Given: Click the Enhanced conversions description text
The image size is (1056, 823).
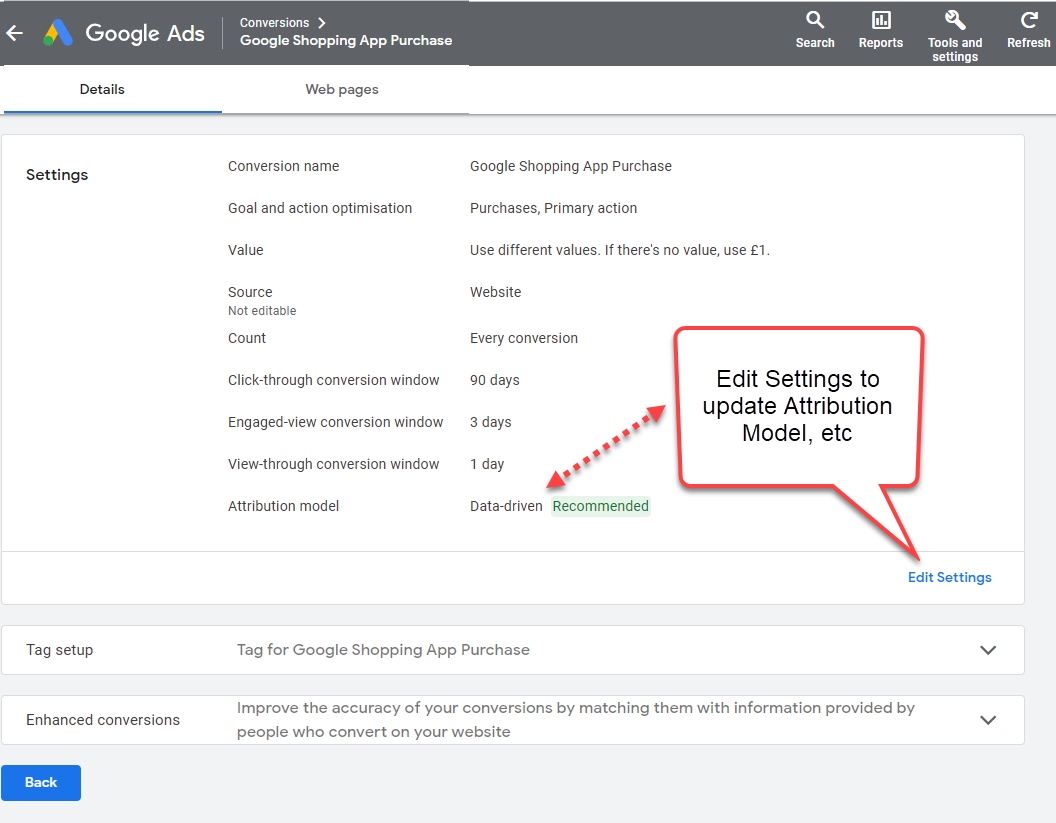Looking at the screenshot, I should click(x=576, y=720).
